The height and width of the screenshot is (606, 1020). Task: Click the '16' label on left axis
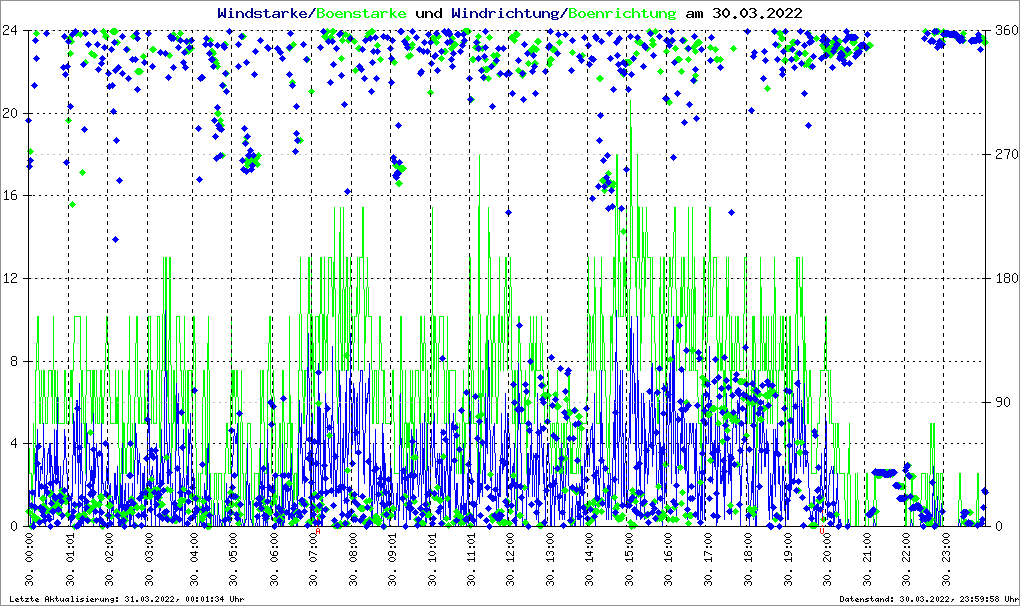pyautogui.click(x=12, y=196)
